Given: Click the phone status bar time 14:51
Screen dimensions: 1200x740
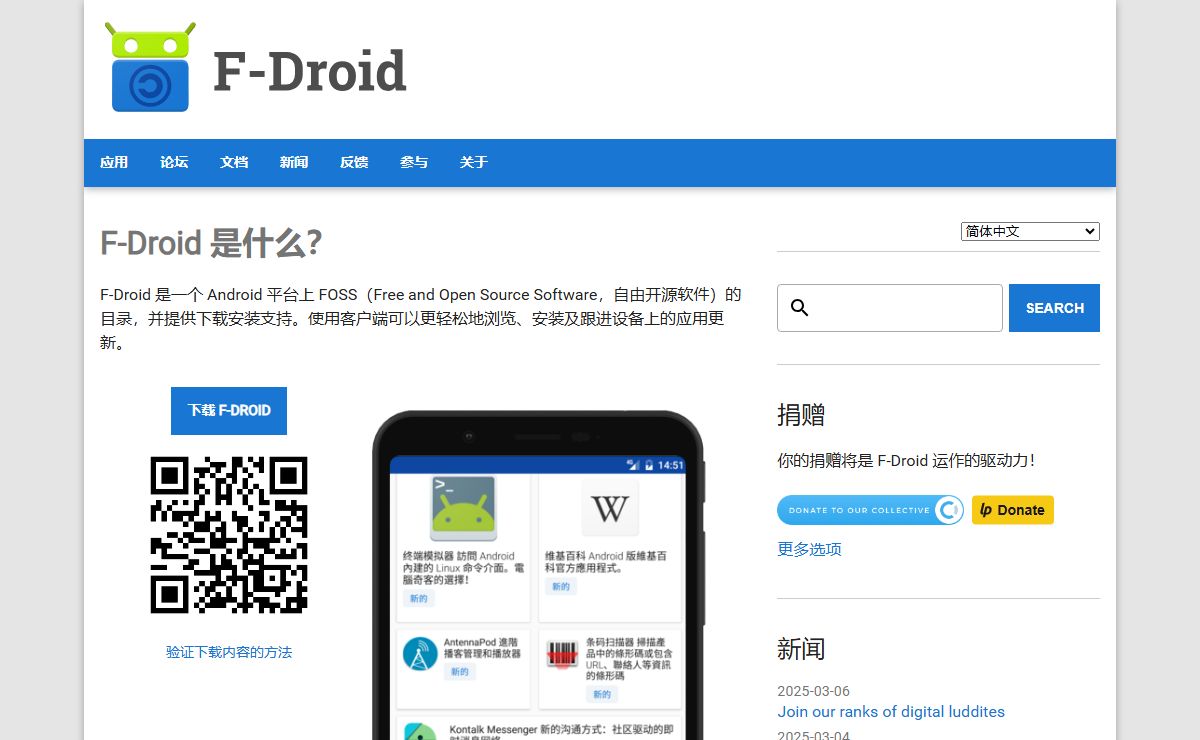Looking at the screenshot, I should pos(671,465).
